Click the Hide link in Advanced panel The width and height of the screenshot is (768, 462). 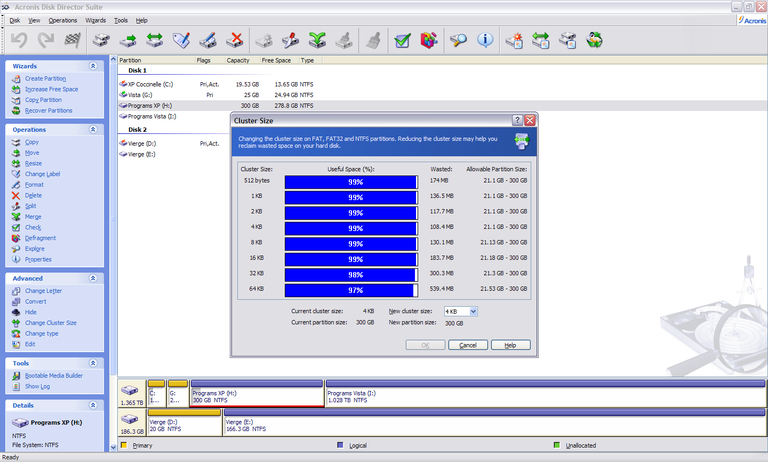30,313
